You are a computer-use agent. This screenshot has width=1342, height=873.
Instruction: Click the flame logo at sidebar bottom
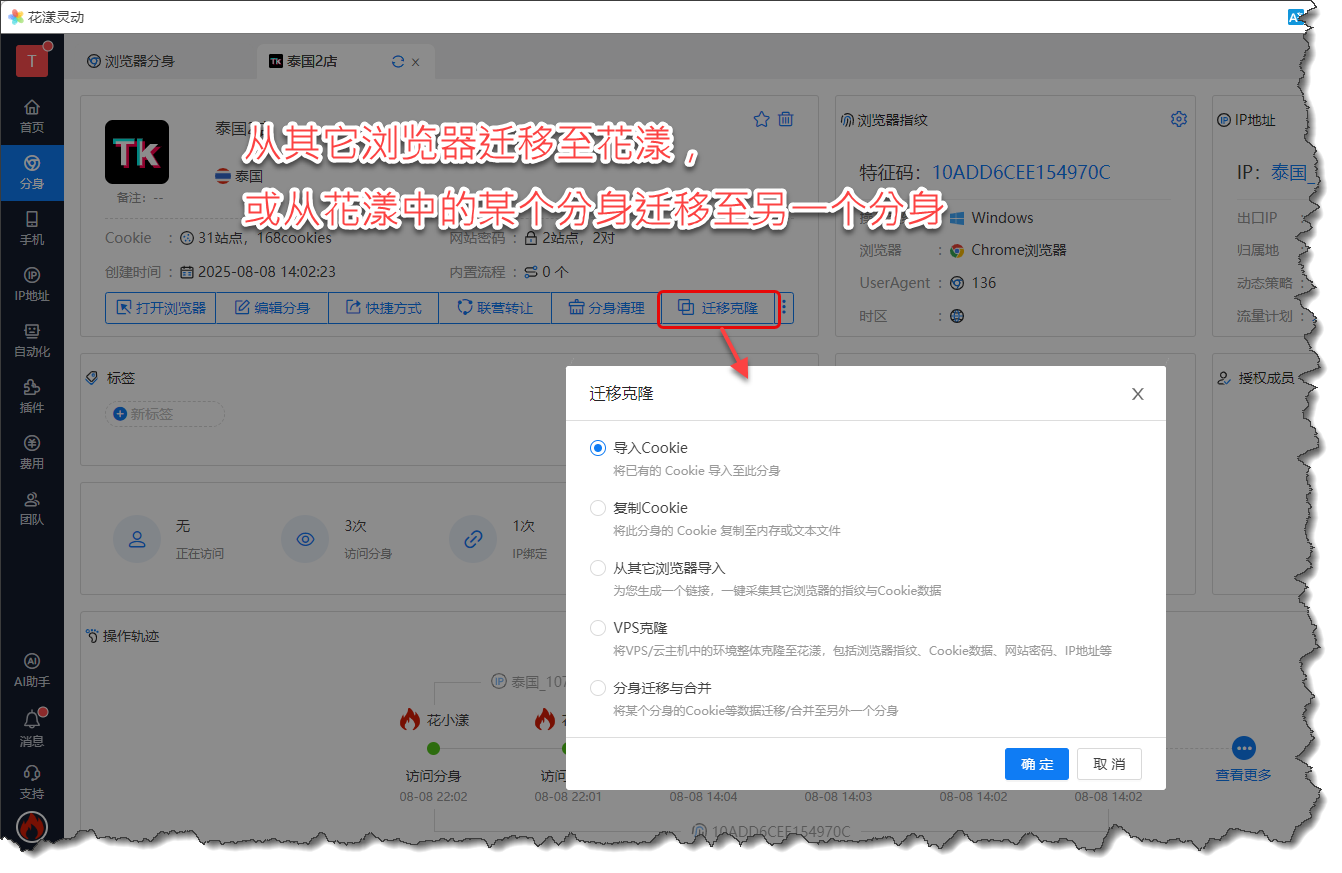coord(32,827)
